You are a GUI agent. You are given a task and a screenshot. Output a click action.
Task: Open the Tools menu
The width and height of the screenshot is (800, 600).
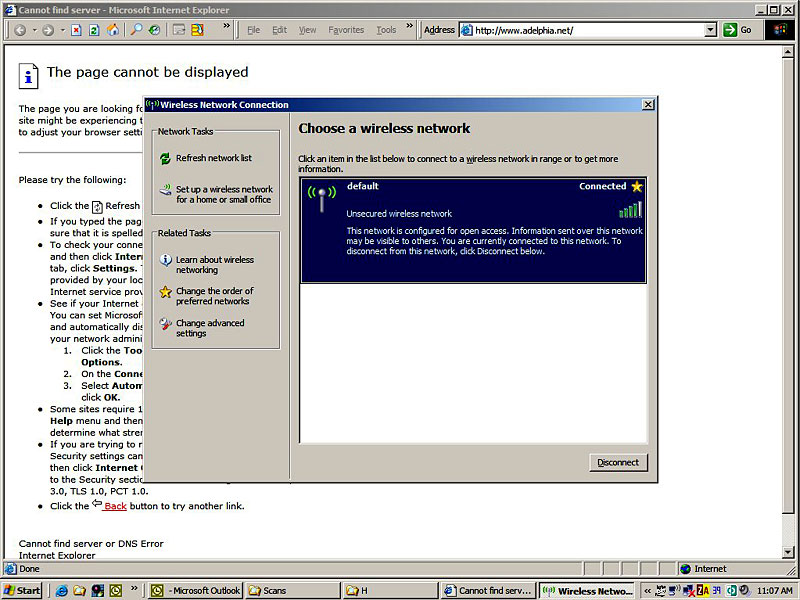(386, 30)
